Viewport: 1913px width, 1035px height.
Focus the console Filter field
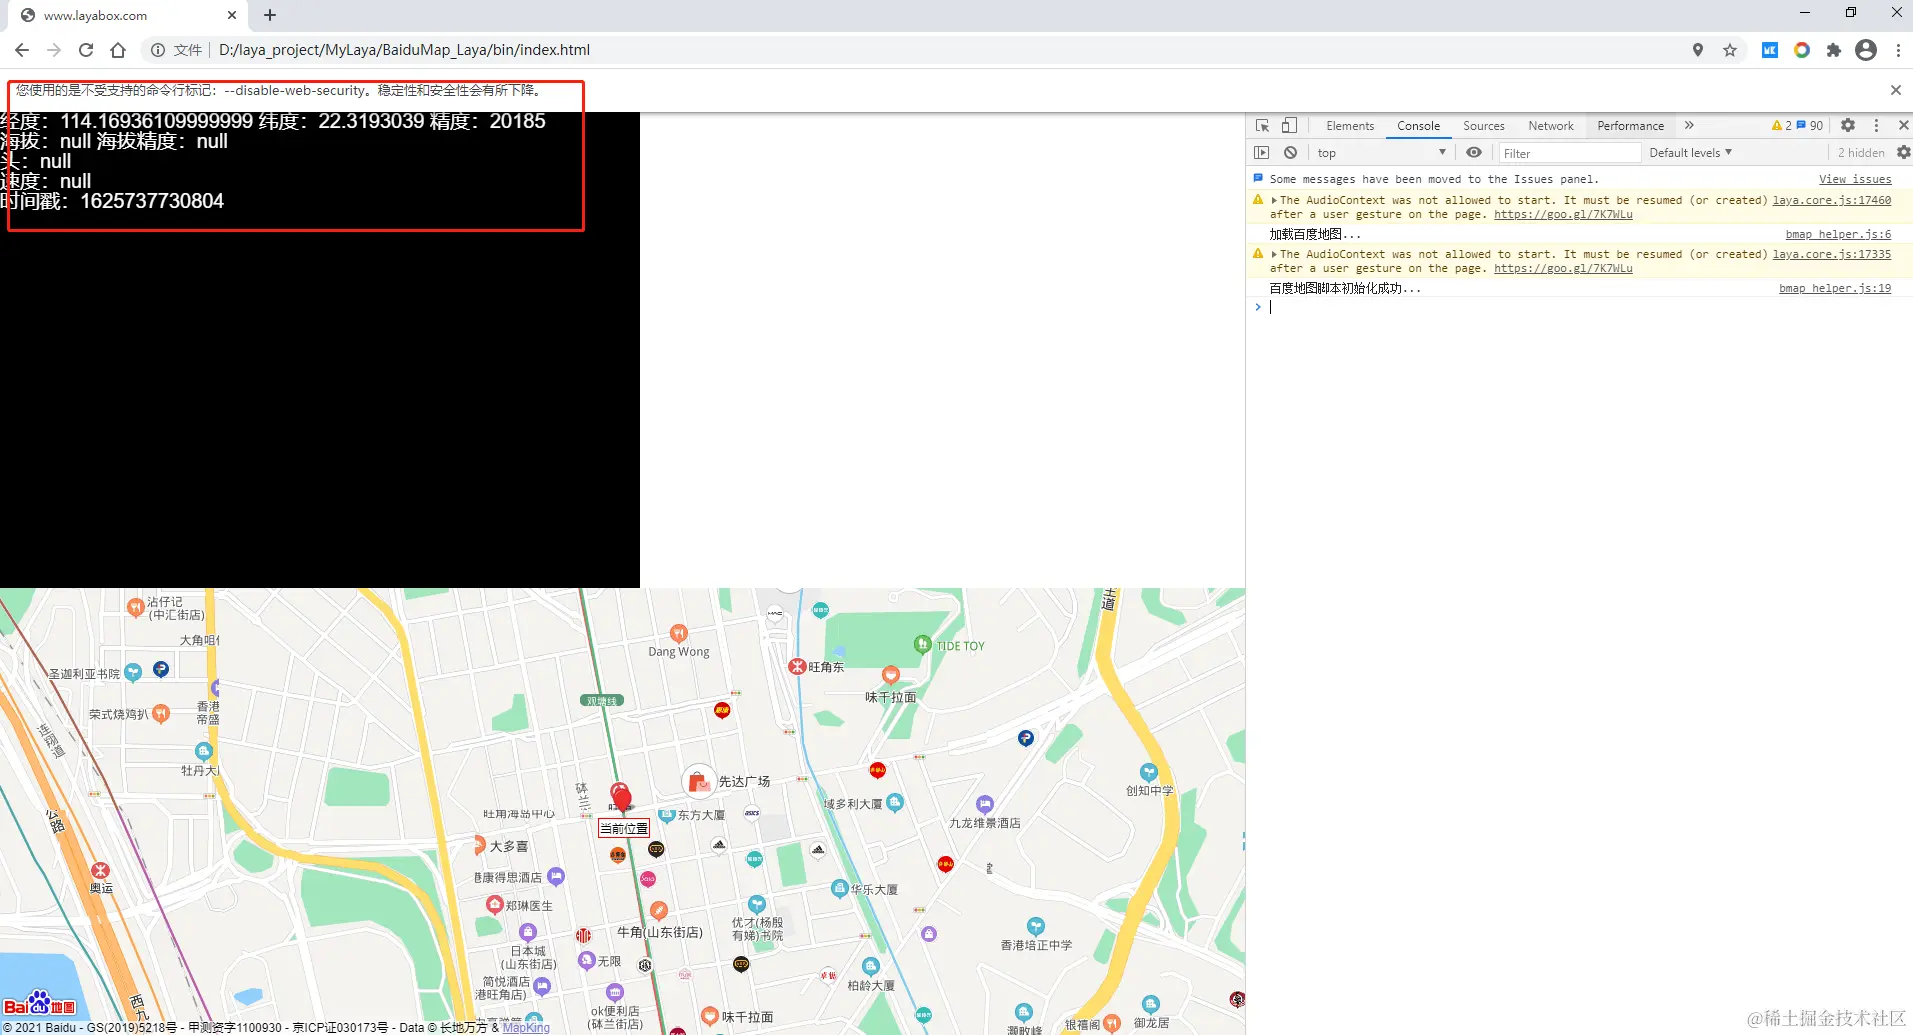1569,153
